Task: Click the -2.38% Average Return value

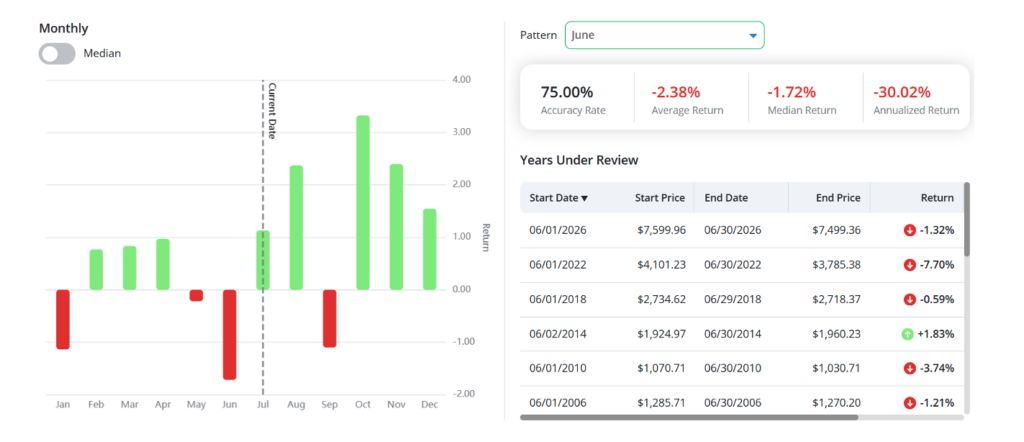Action: (677, 93)
